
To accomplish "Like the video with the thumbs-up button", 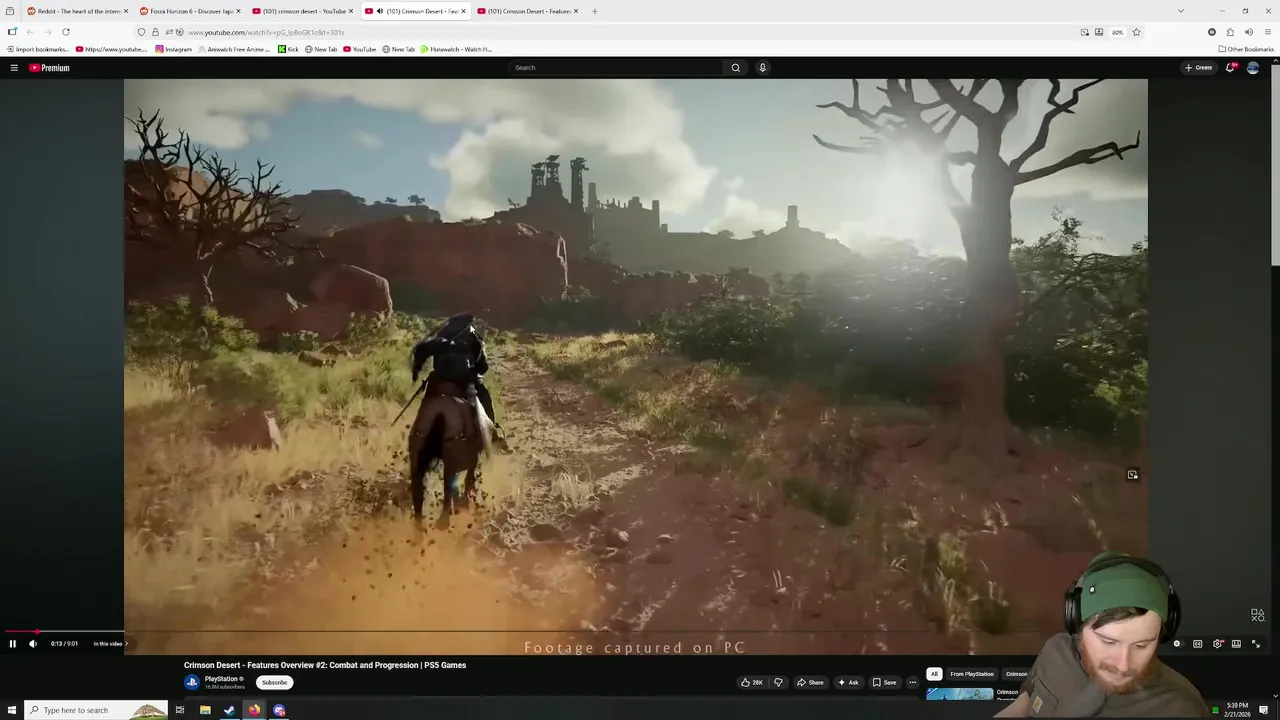I will tap(751, 682).
